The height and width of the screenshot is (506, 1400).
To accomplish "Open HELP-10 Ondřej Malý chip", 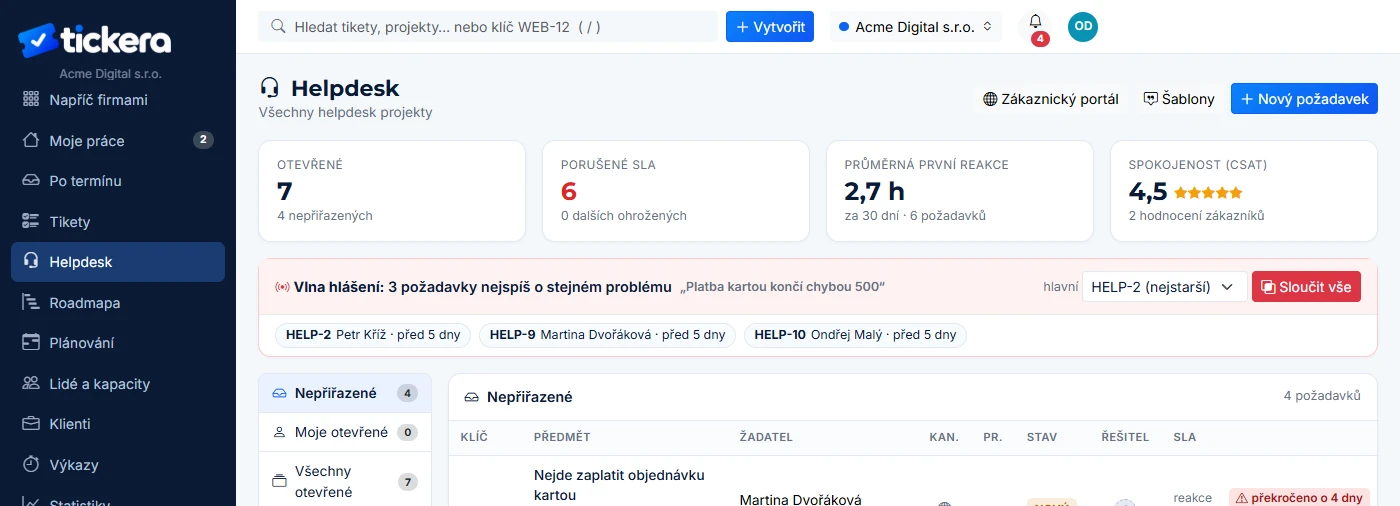I will tap(855, 335).
